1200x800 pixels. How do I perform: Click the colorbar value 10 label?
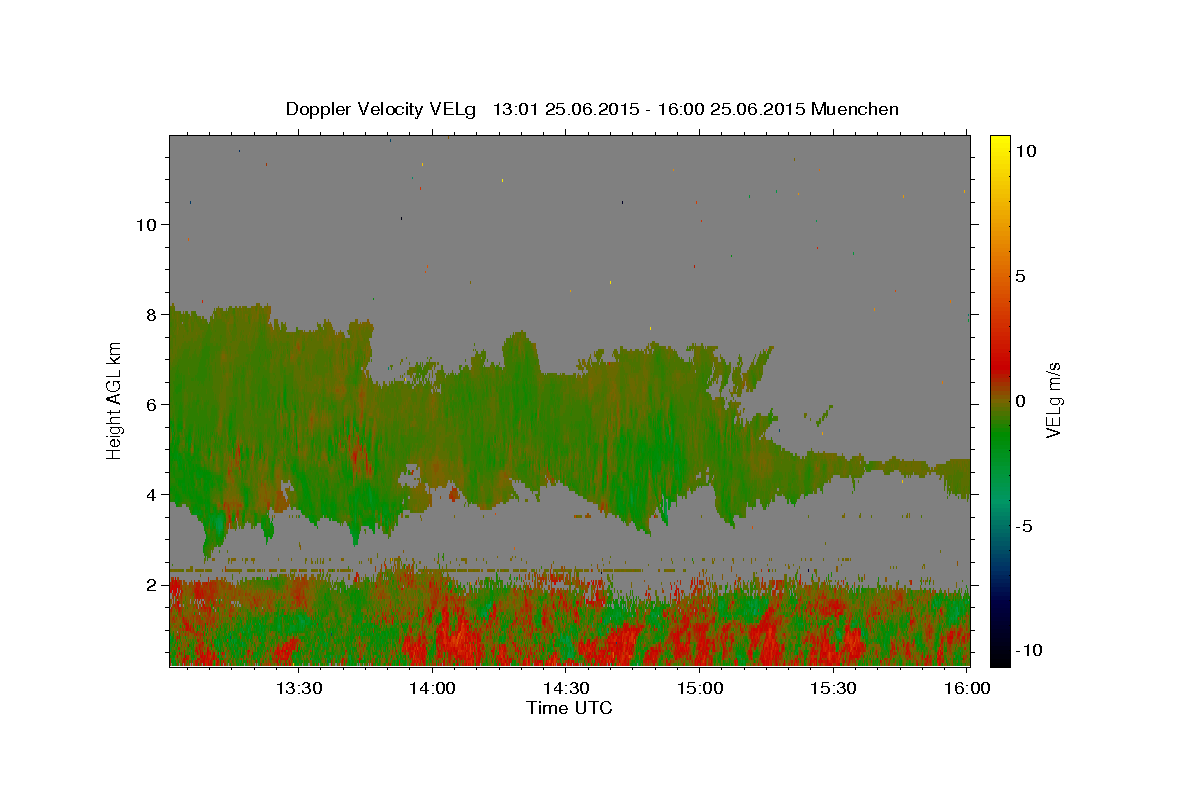click(x=1026, y=151)
